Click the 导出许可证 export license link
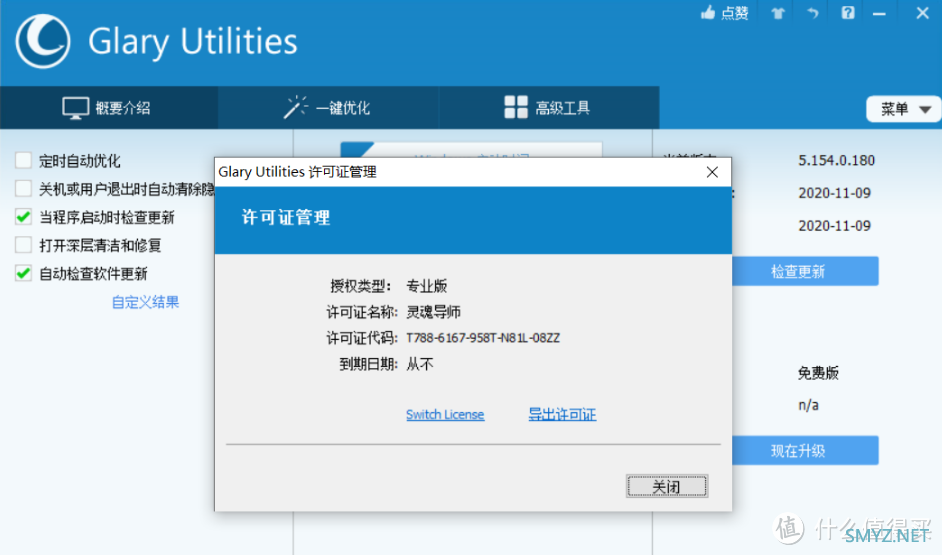This screenshot has height=555, width=942. click(x=562, y=414)
